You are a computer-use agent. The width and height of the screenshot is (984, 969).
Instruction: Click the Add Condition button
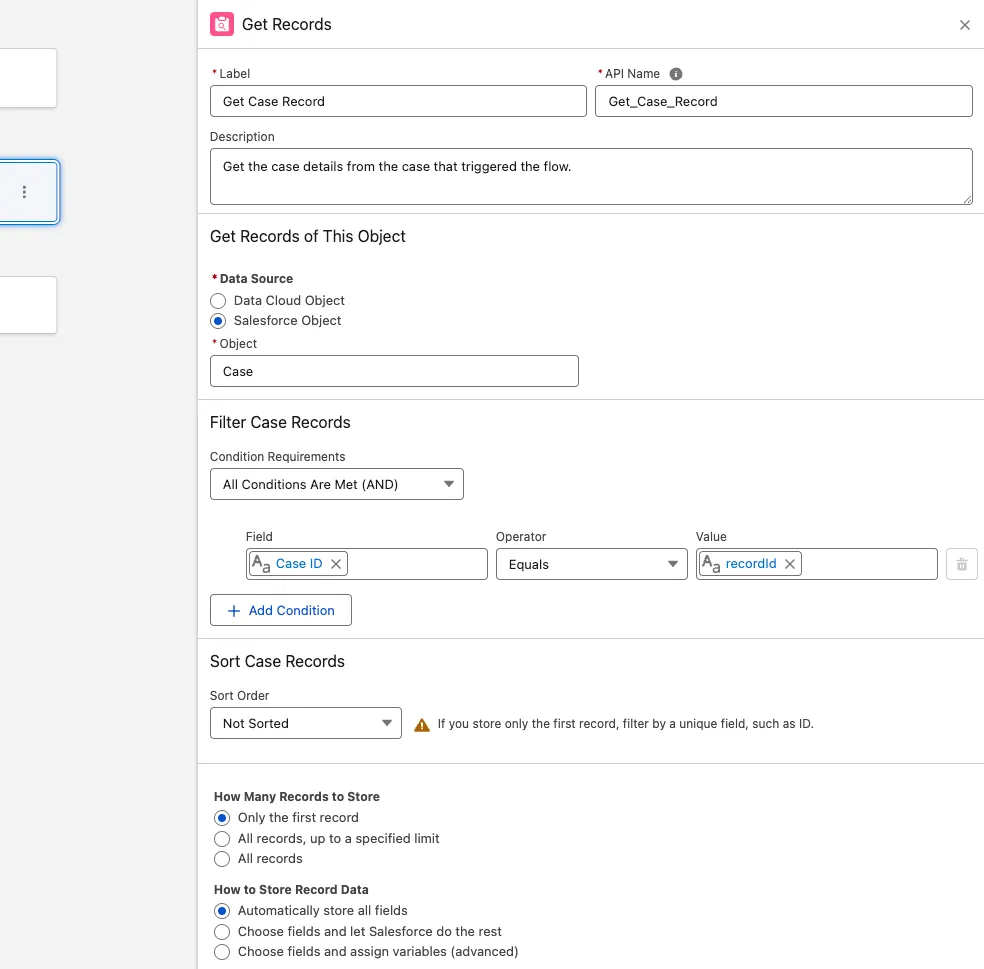(x=280, y=610)
